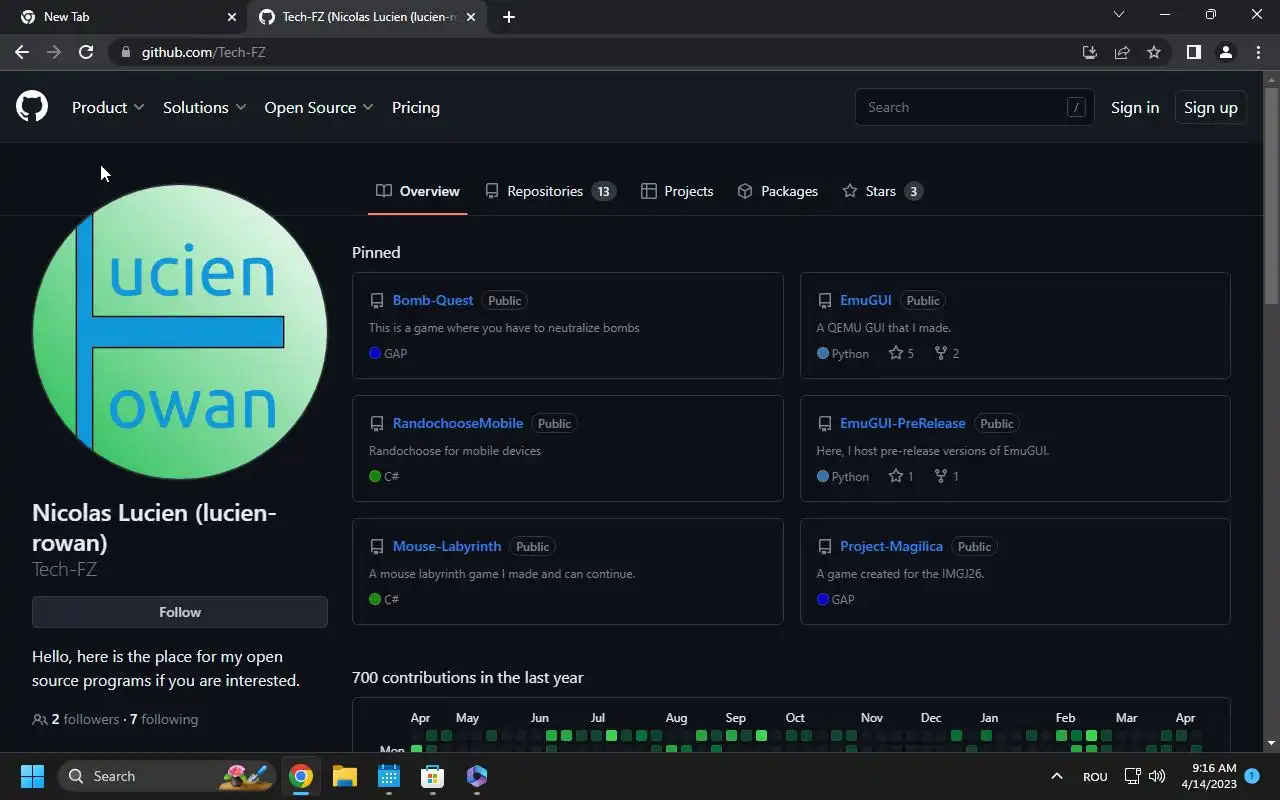This screenshot has height=800, width=1280.
Task: Open File Explorer from taskbar
Action: coord(345,776)
